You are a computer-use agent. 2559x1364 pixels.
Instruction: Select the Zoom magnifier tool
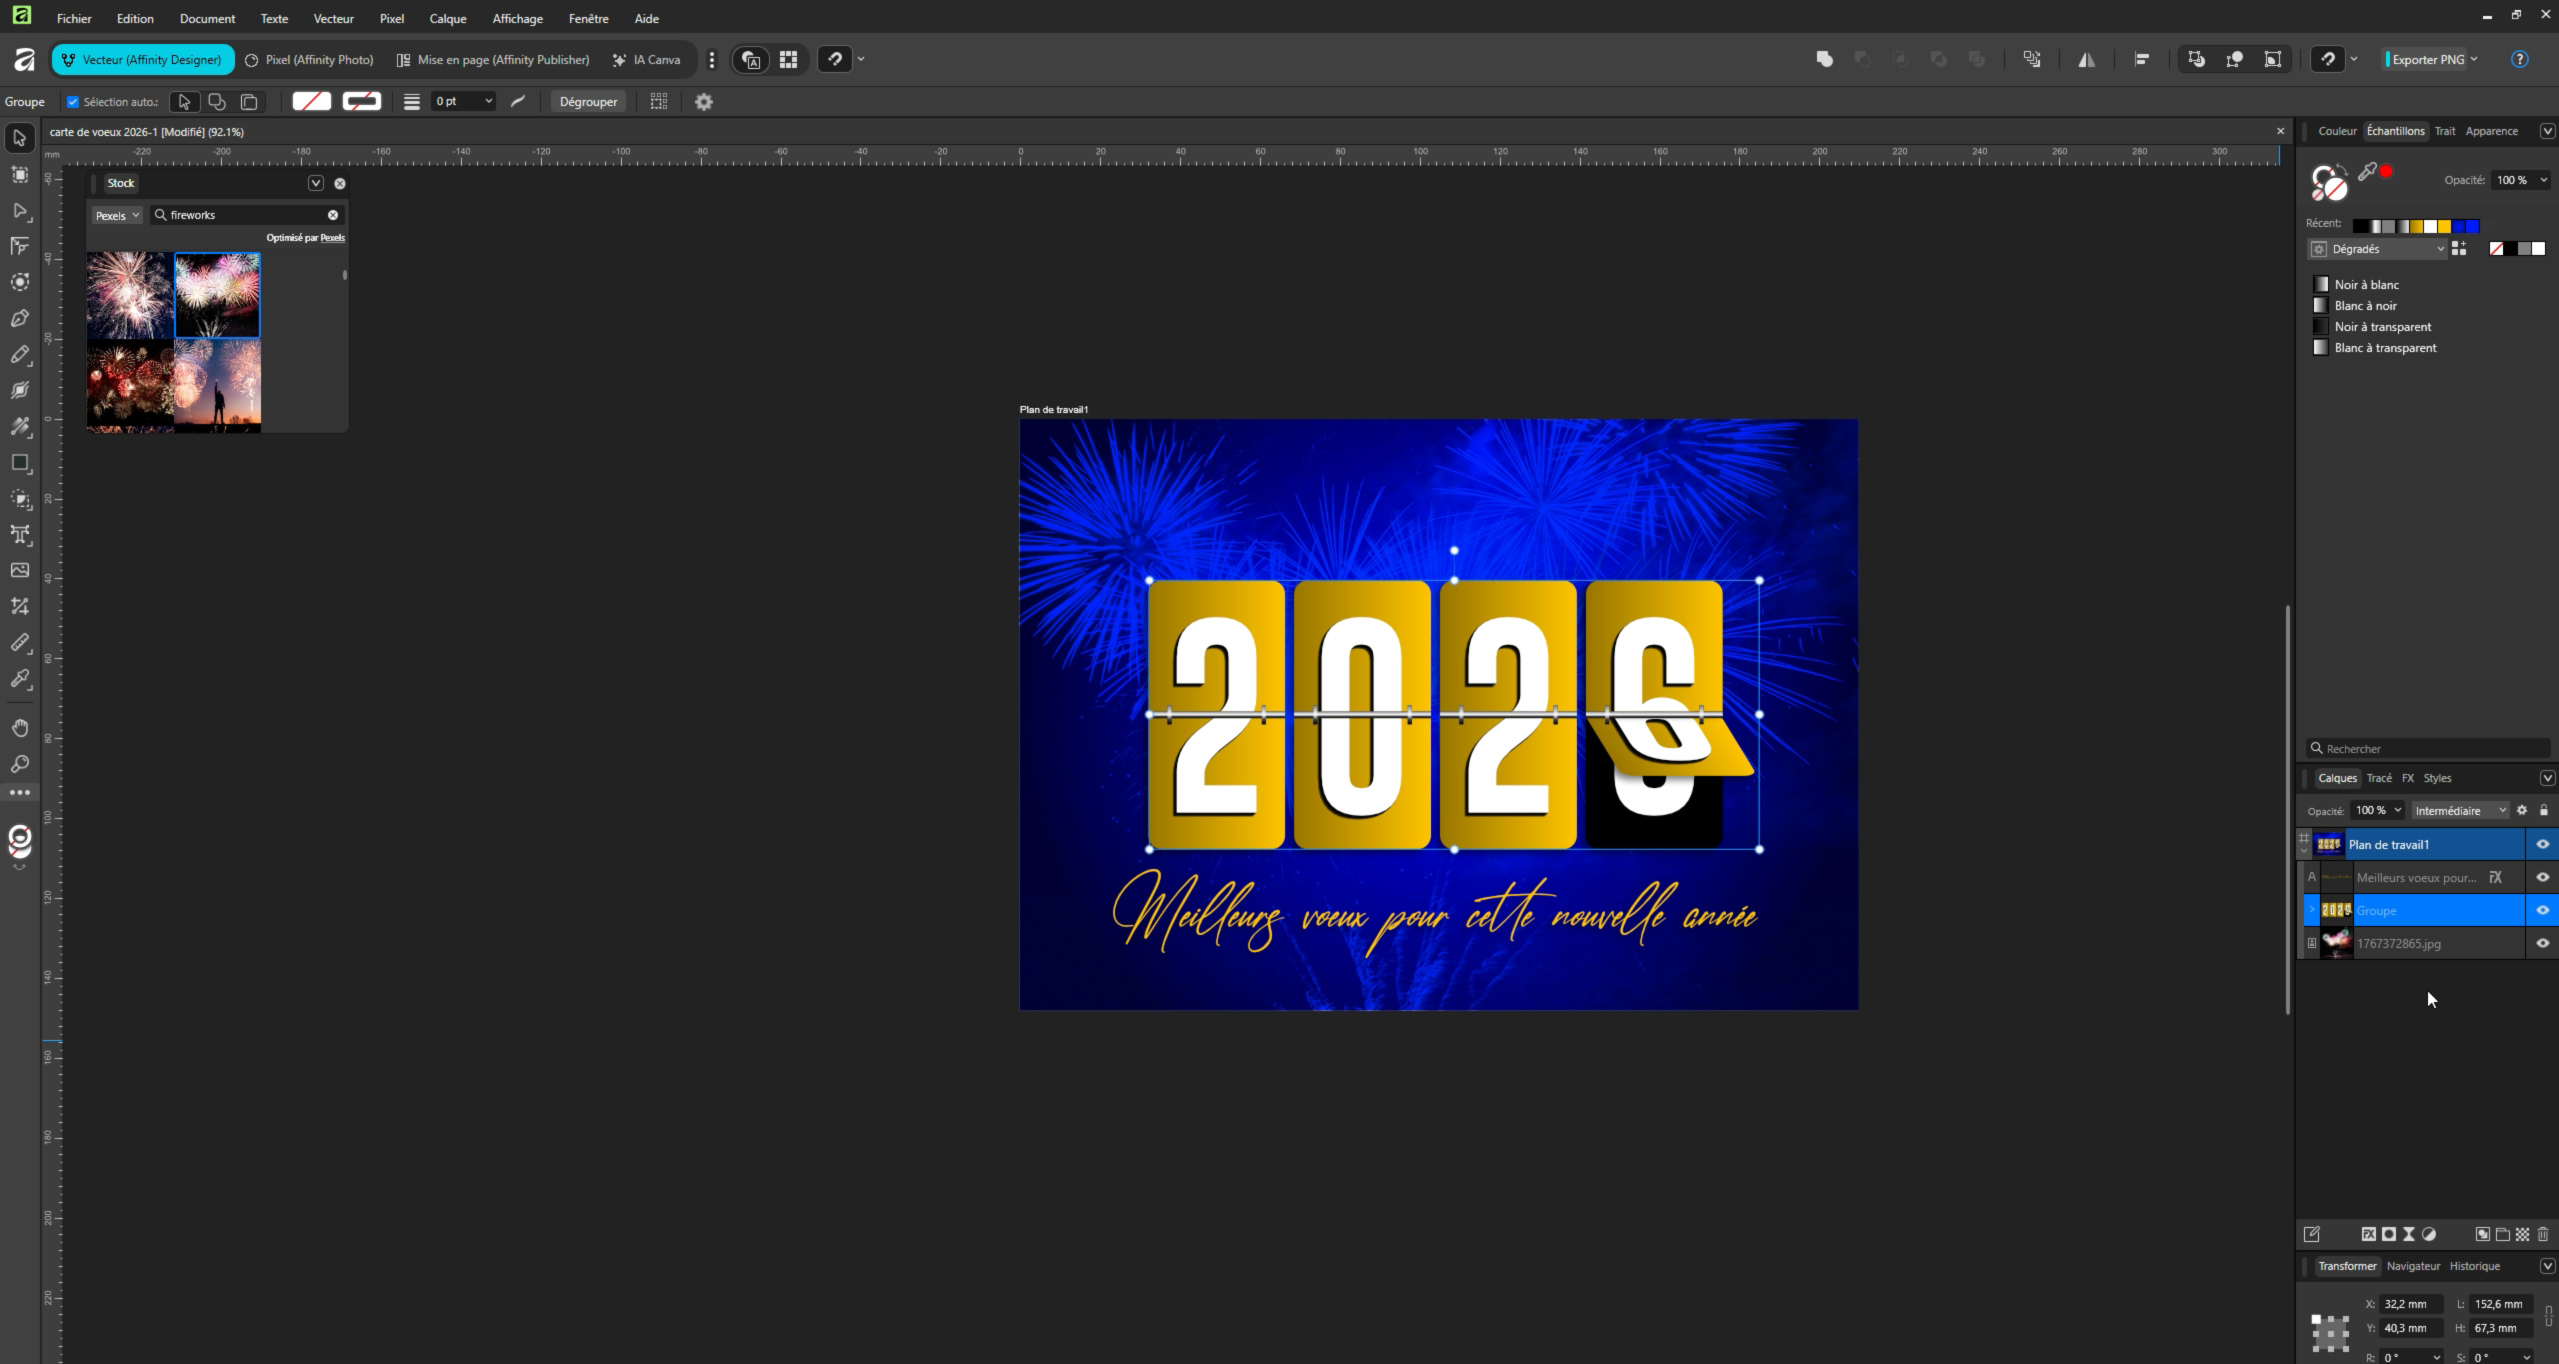pos(19,764)
